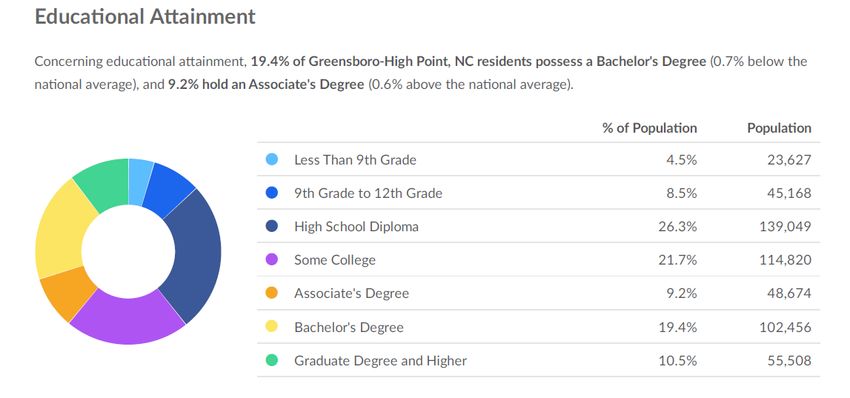Click the light blue Less Than 9th Grade dot
850x398 pixels.
272,159
